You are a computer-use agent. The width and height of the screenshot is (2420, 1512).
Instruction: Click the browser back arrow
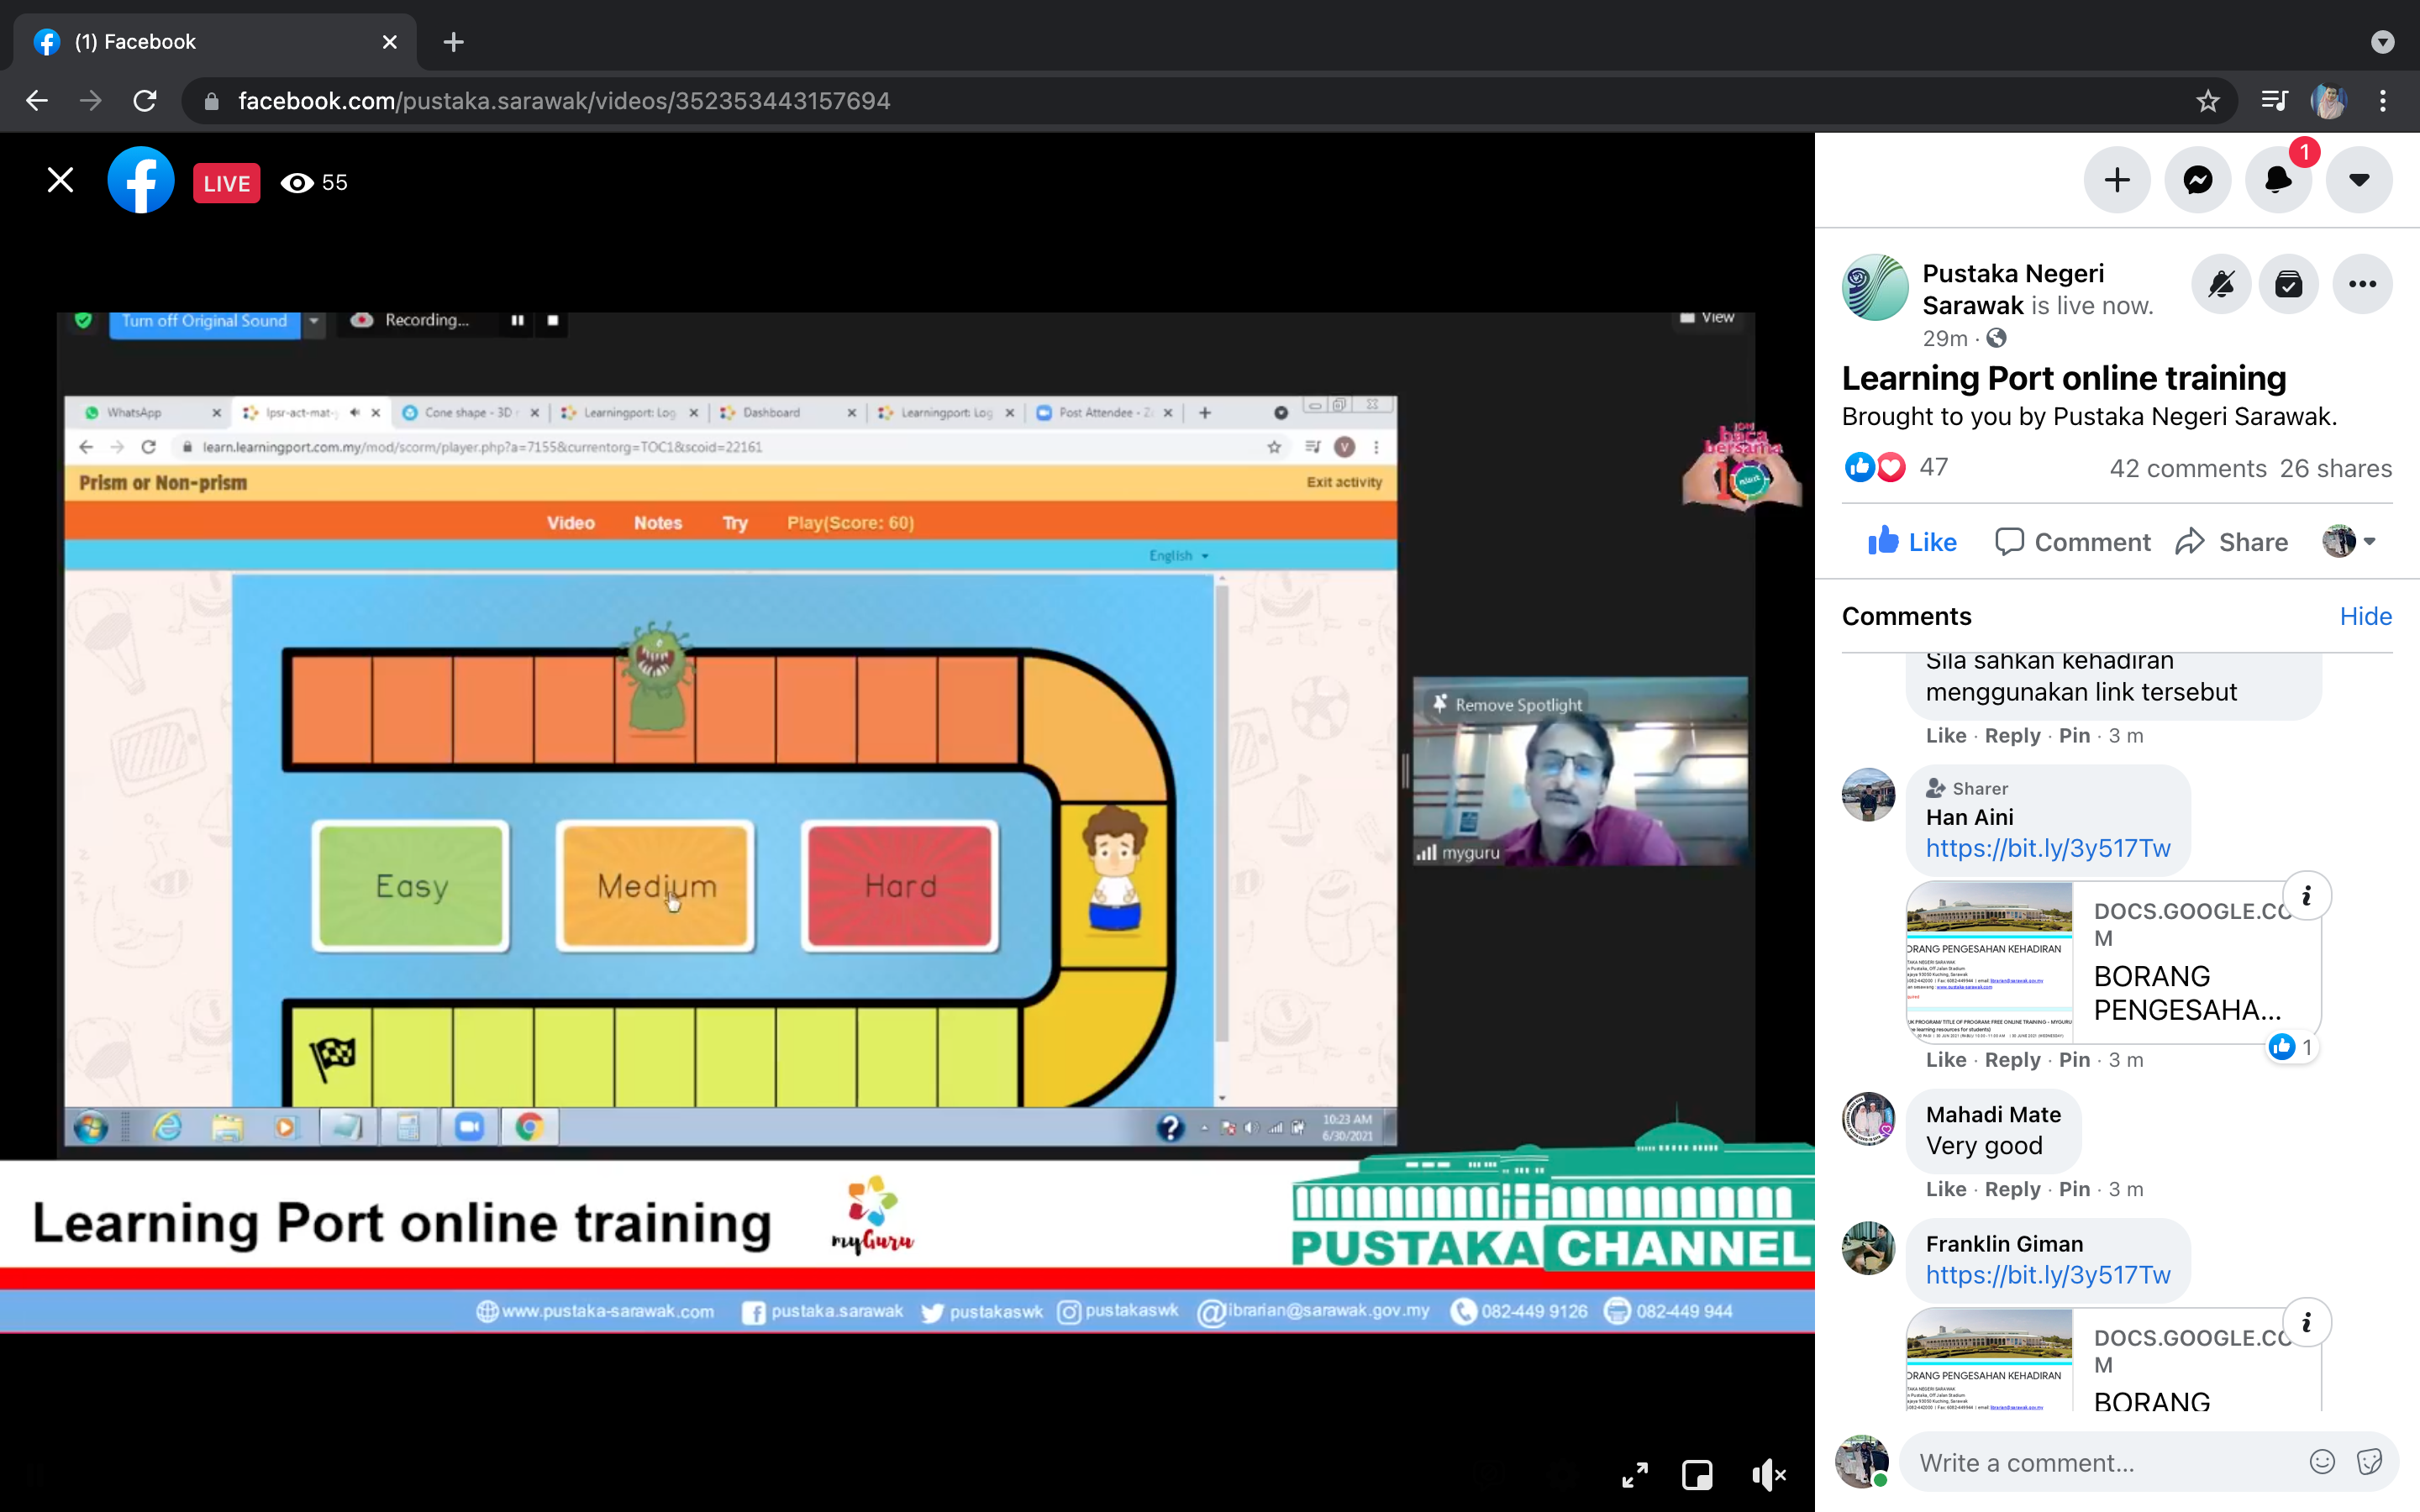tap(37, 101)
